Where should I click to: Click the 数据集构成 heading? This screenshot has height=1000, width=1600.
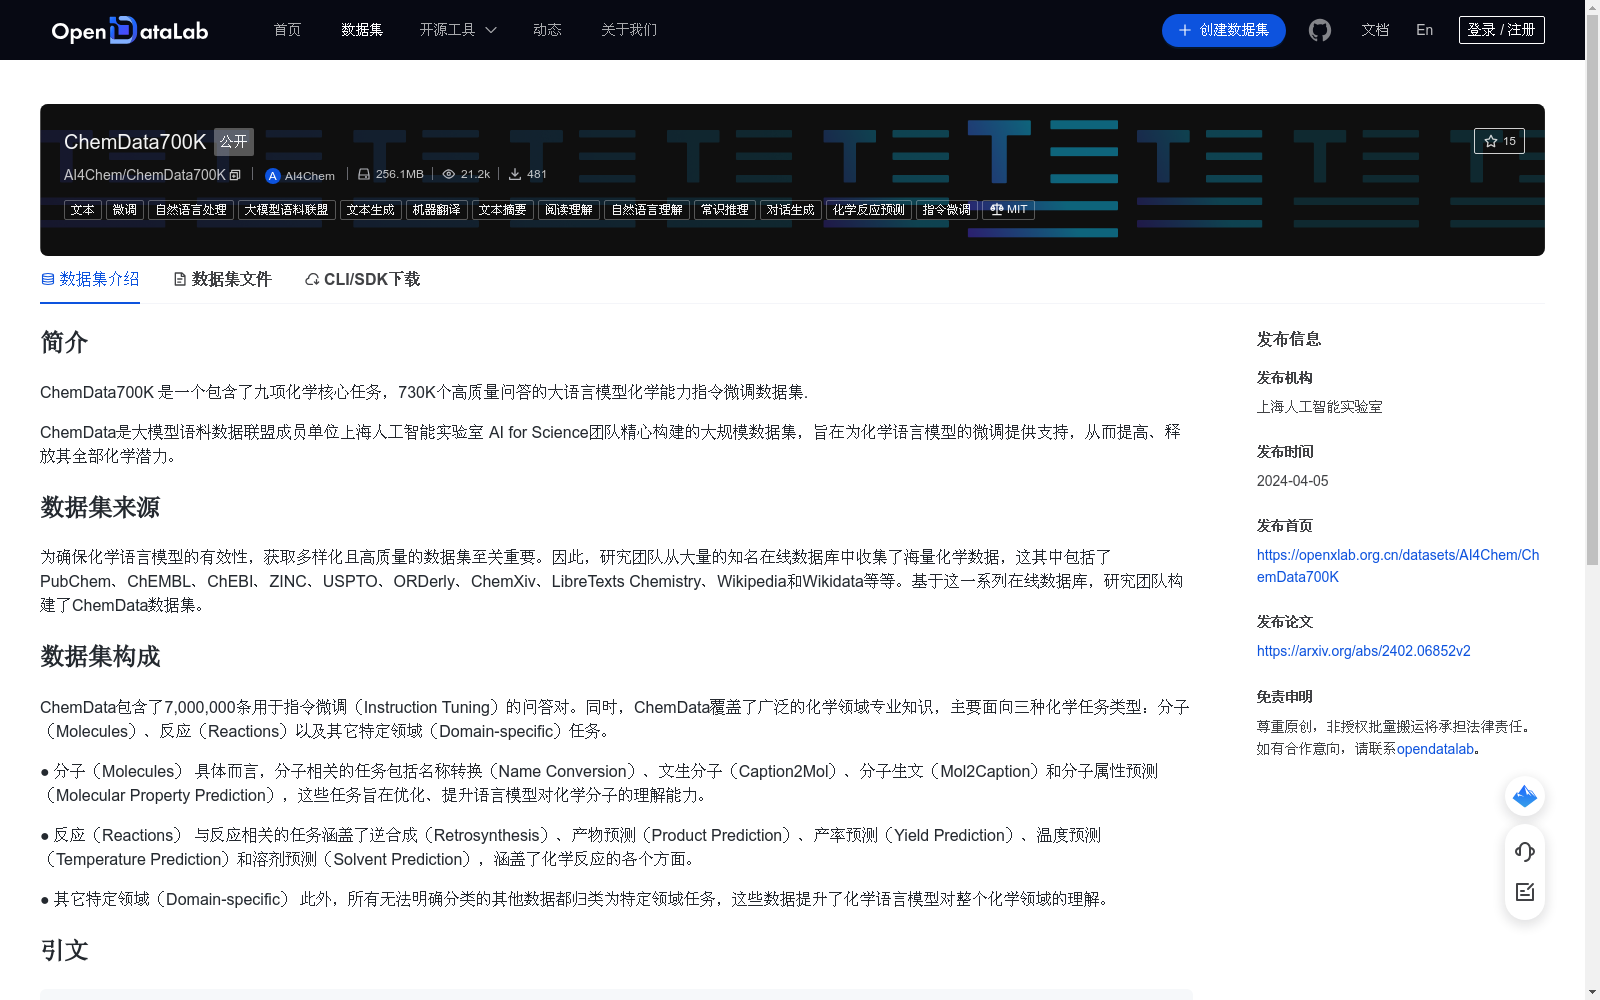(100, 657)
